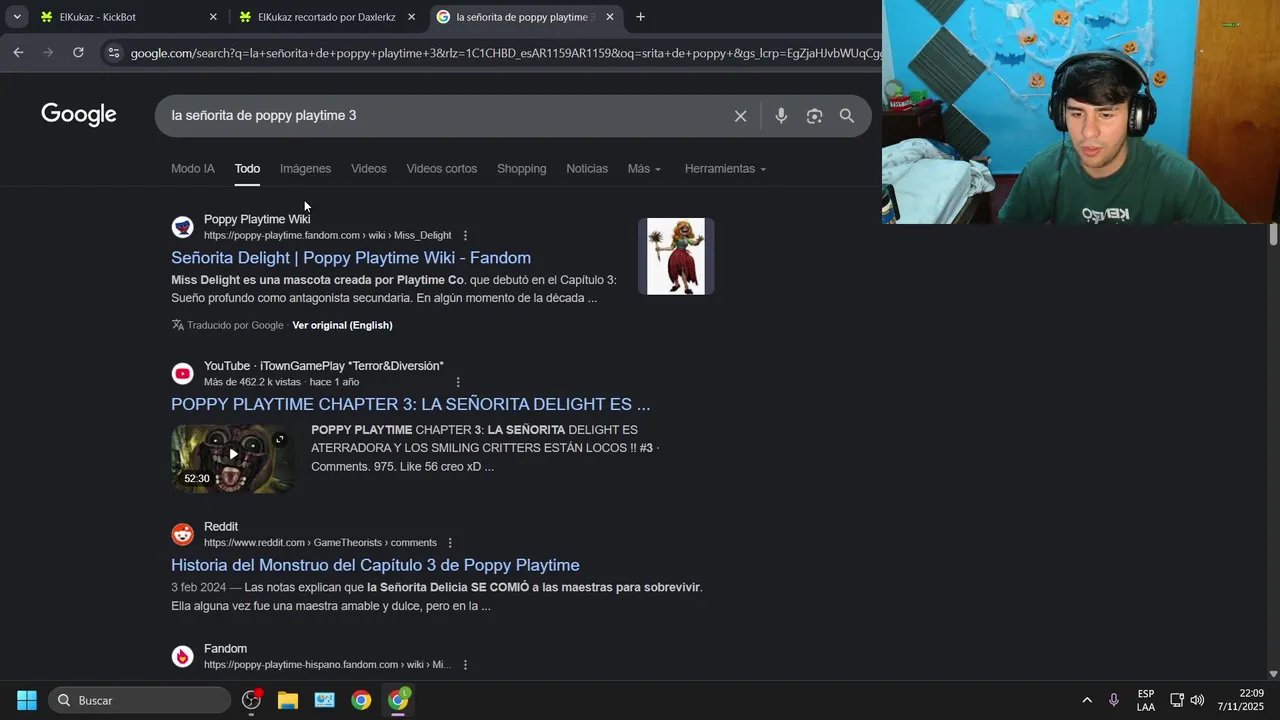This screenshot has width=1280, height=720.
Task: Click the page vertical scrollbar thumb
Action: 1273,235
